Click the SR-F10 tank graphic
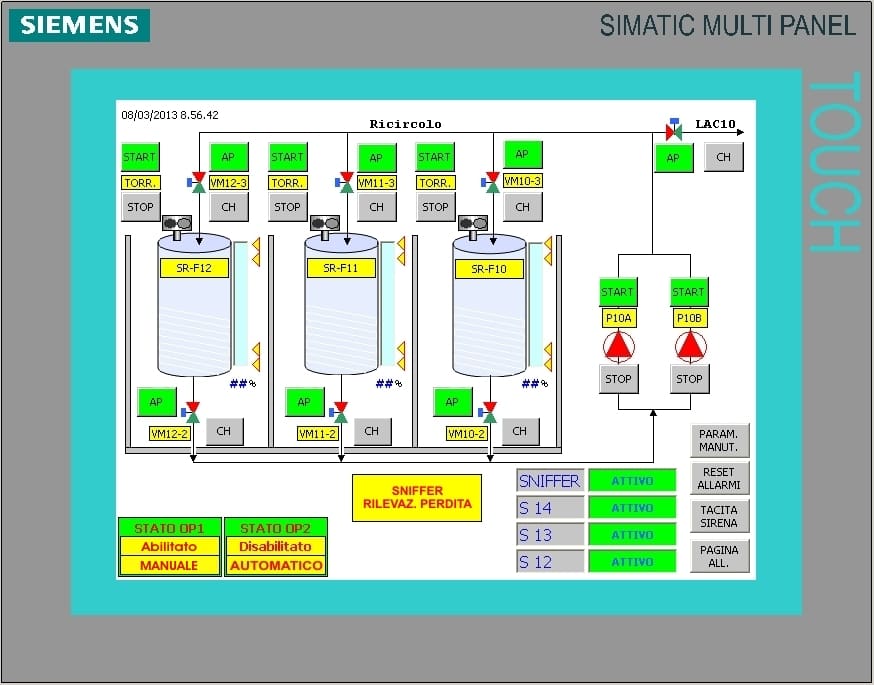Screen dimensions: 874x685 click(x=490, y=305)
